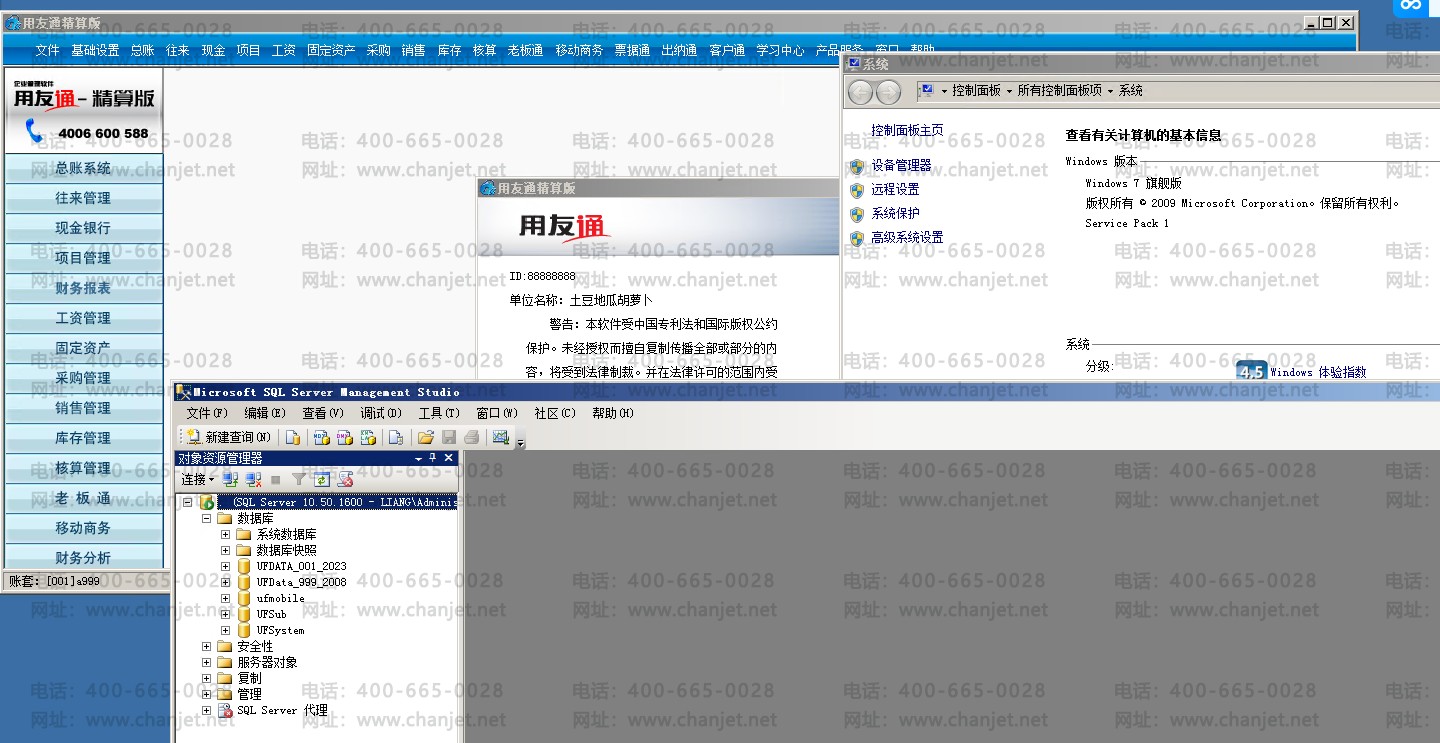This screenshot has width=1440, height=743.
Task: Click 新建查询(N) button in SSMS
Action: [x=229, y=437]
